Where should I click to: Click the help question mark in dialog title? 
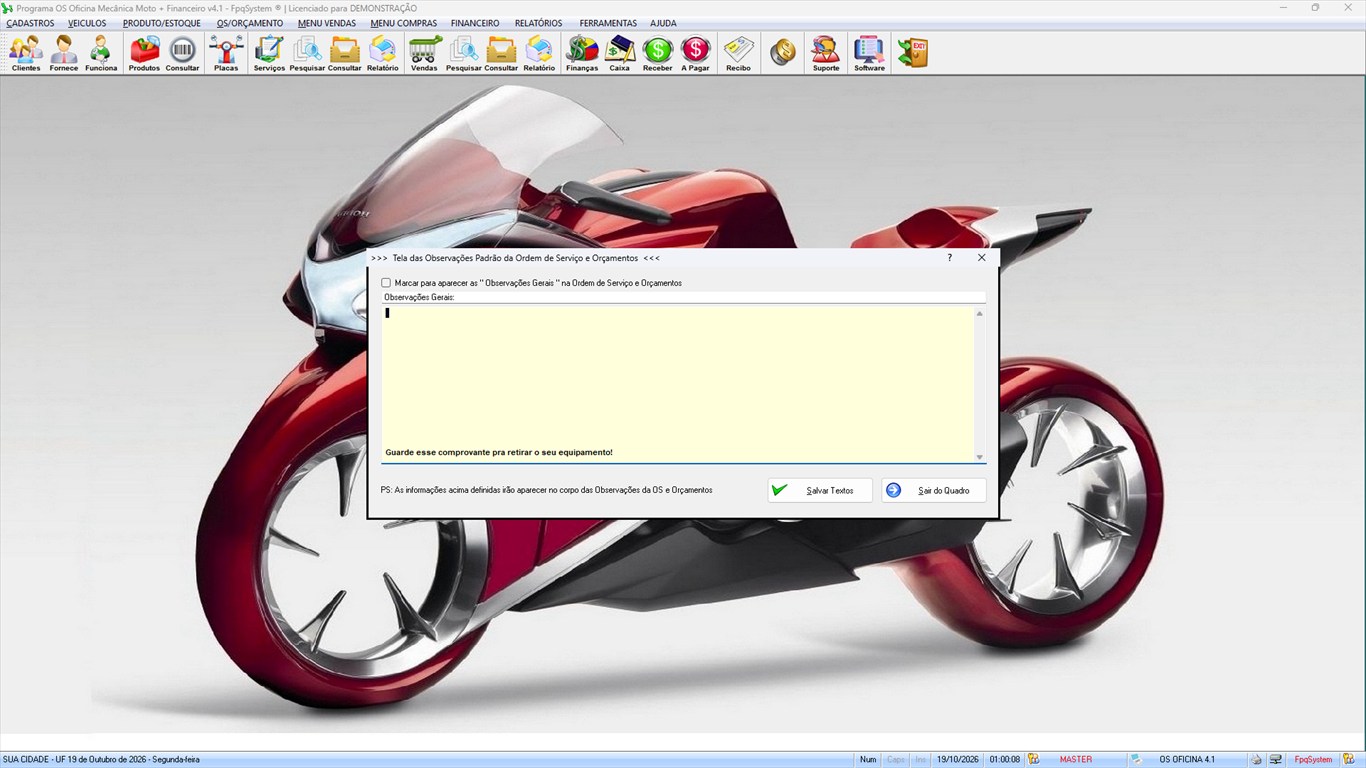[x=950, y=258]
